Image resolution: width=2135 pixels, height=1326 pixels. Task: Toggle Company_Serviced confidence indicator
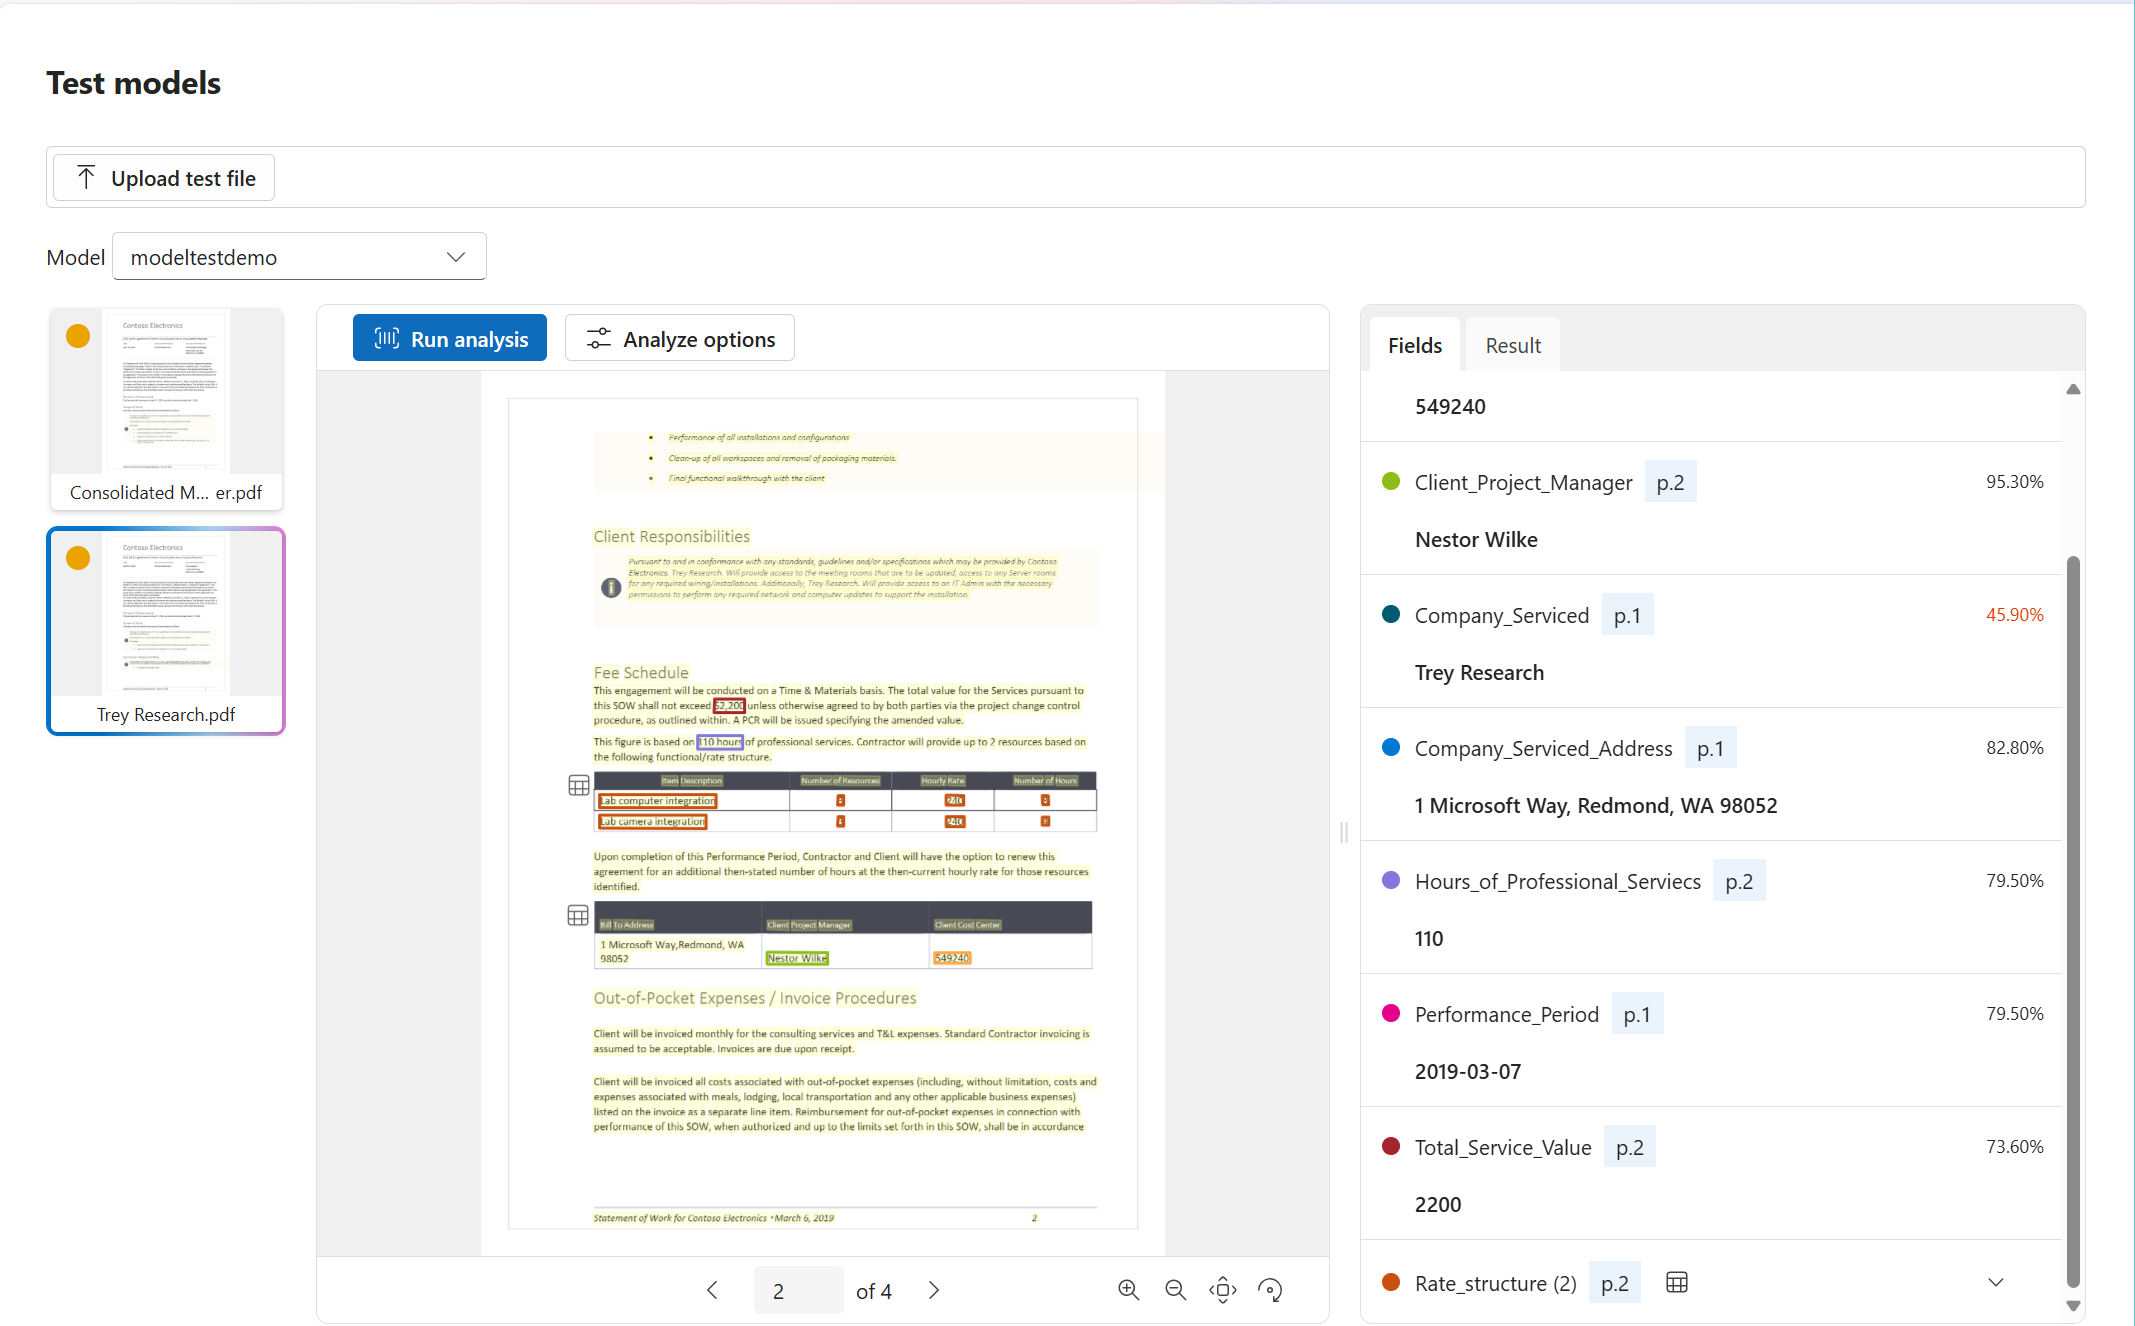tap(1388, 614)
